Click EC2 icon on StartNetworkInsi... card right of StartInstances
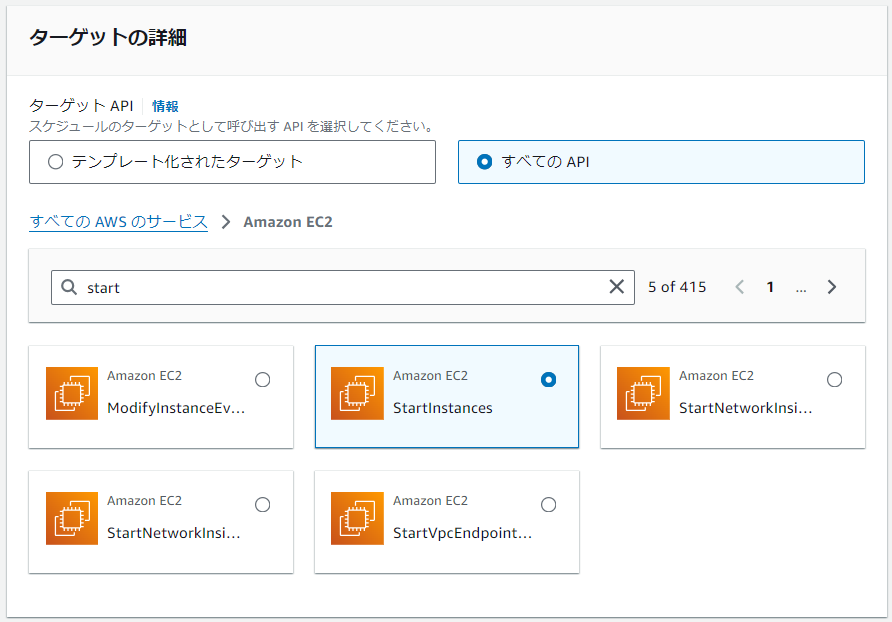Image resolution: width=892 pixels, height=622 pixels. (643, 393)
